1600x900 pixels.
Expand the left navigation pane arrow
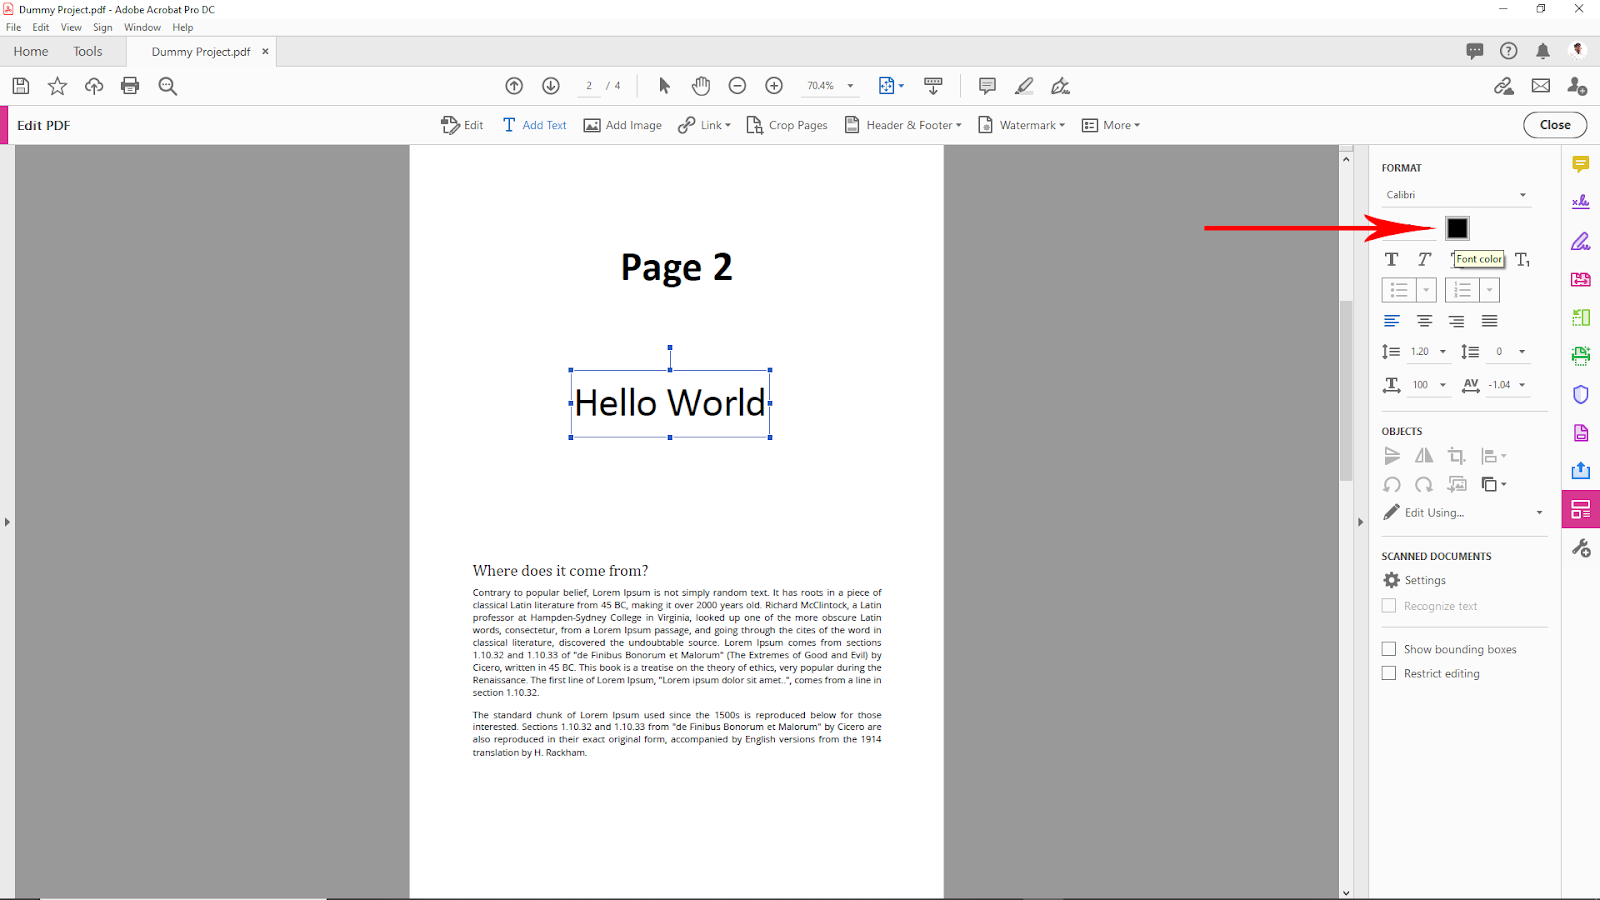coord(7,522)
